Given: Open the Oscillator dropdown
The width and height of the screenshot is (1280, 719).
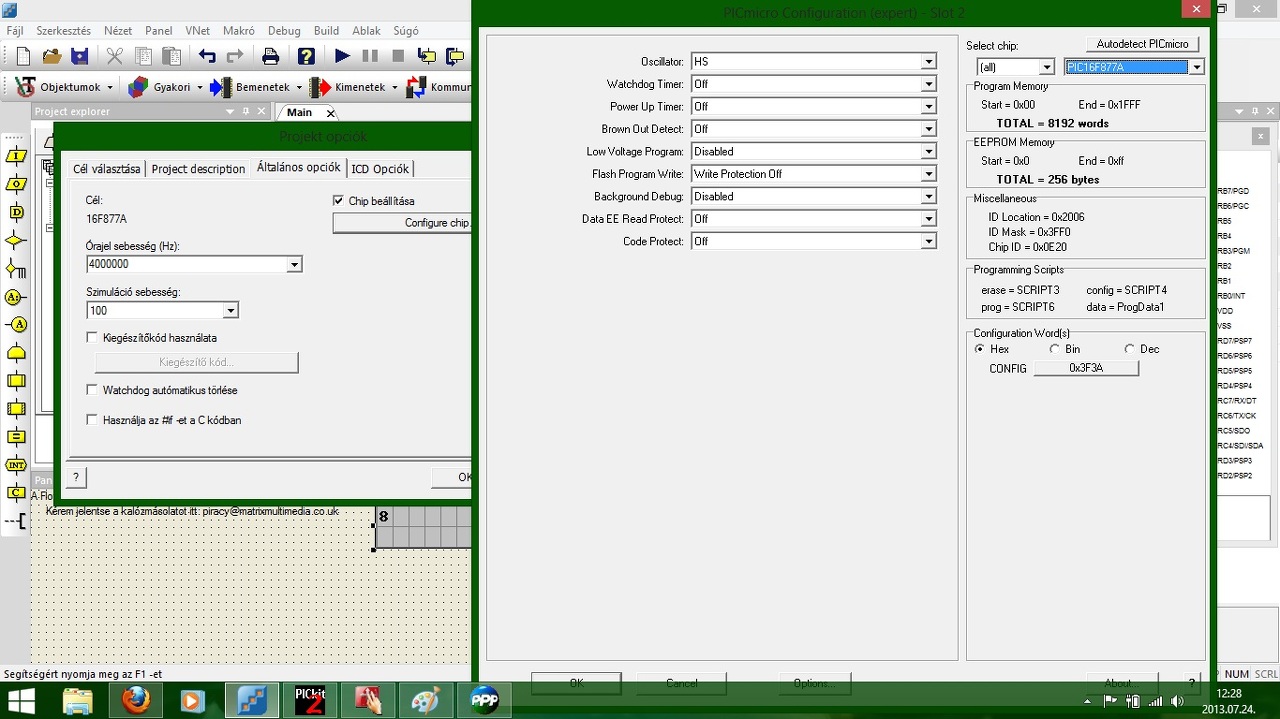Looking at the screenshot, I should (928, 62).
